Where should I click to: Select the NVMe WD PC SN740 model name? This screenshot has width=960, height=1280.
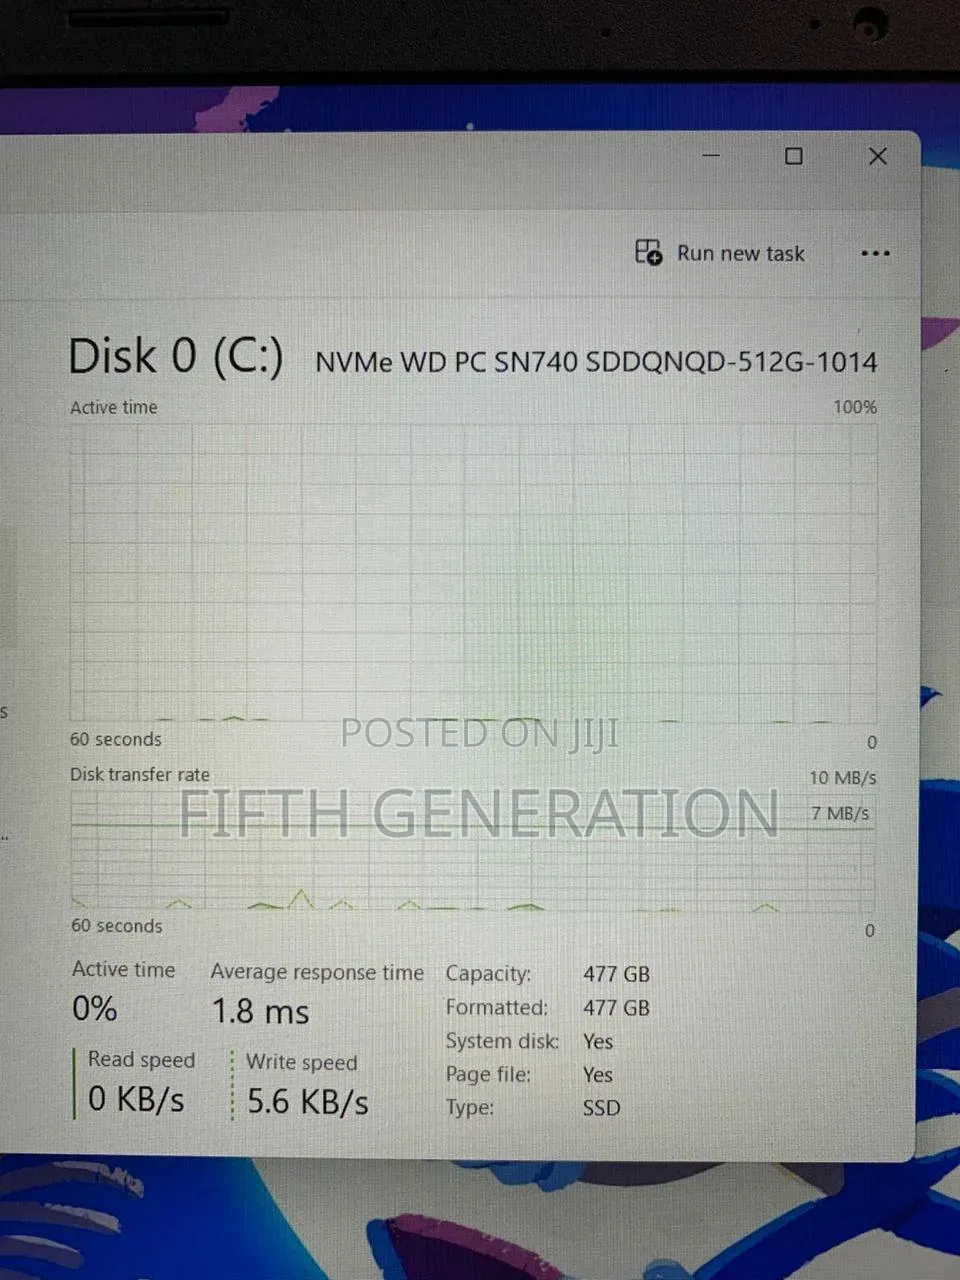click(596, 361)
